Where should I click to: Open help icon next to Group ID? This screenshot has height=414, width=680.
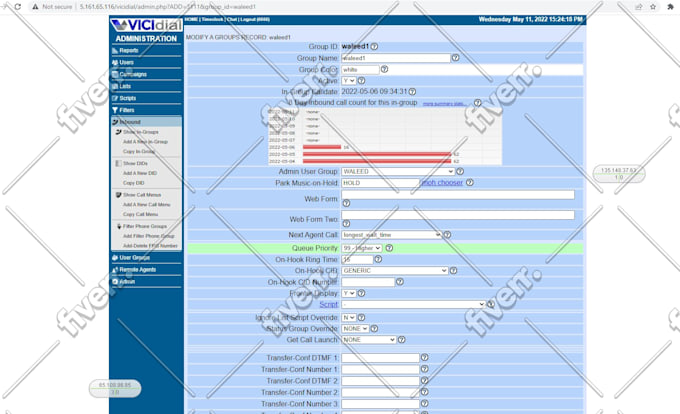pos(374,46)
